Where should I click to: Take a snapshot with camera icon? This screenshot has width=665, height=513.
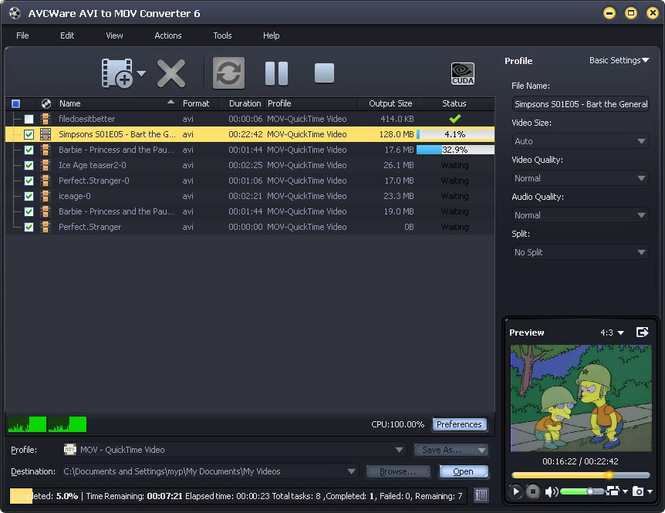[638, 491]
